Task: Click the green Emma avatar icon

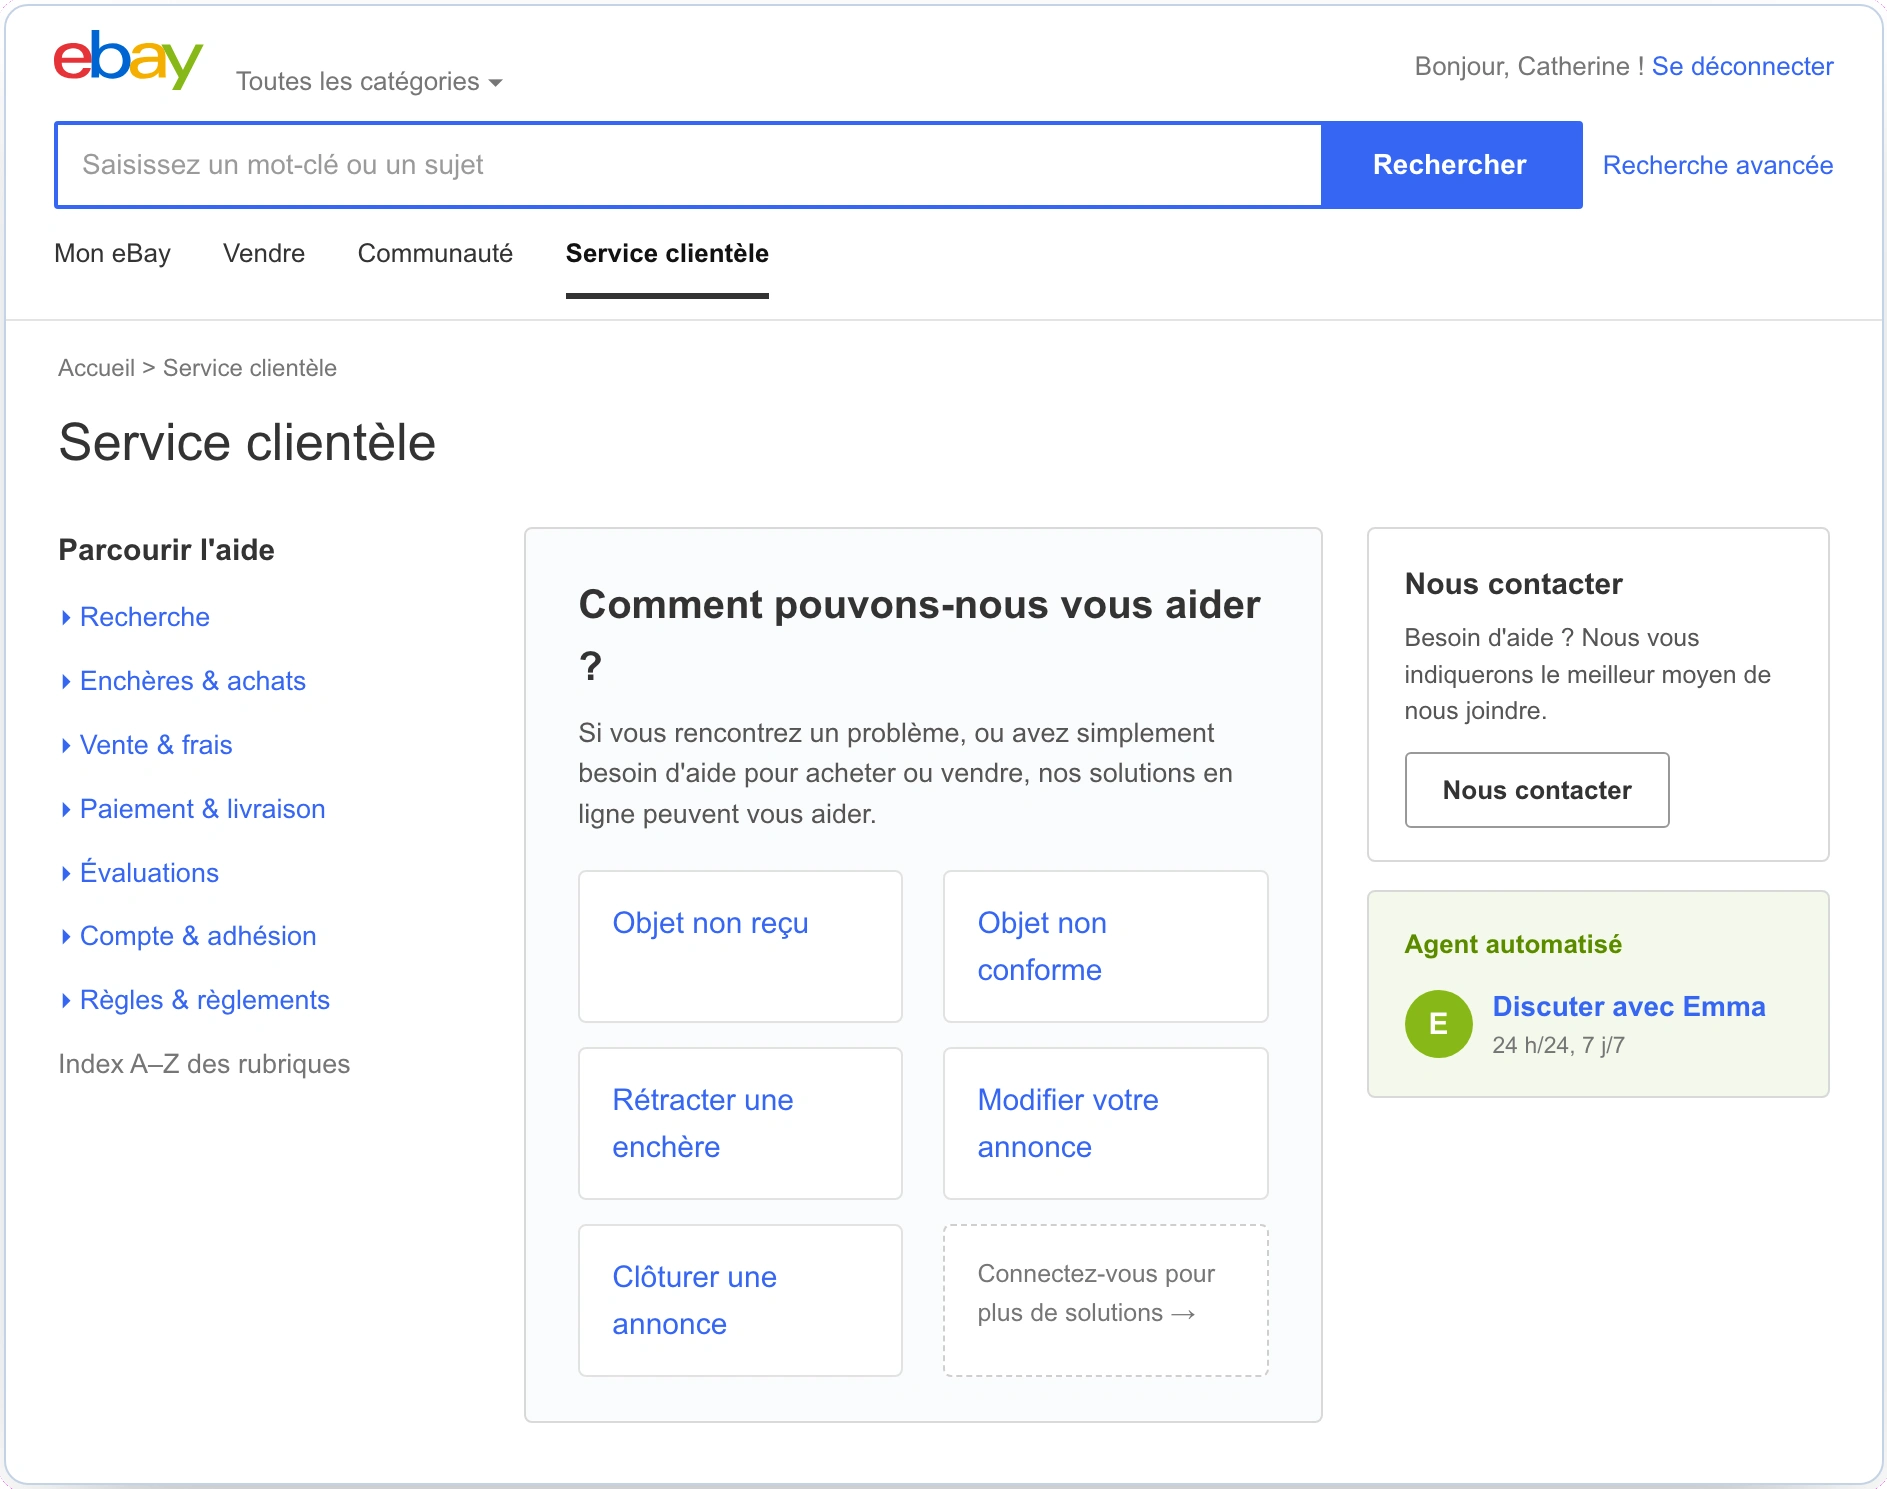Action: [x=1438, y=1024]
